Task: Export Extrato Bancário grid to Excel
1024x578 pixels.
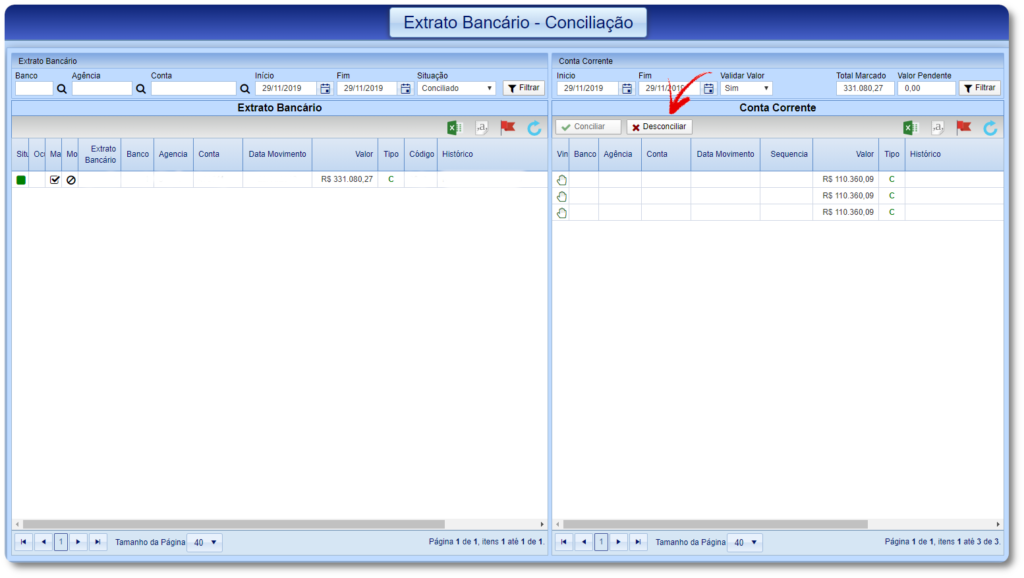Action: (x=454, y=128)
